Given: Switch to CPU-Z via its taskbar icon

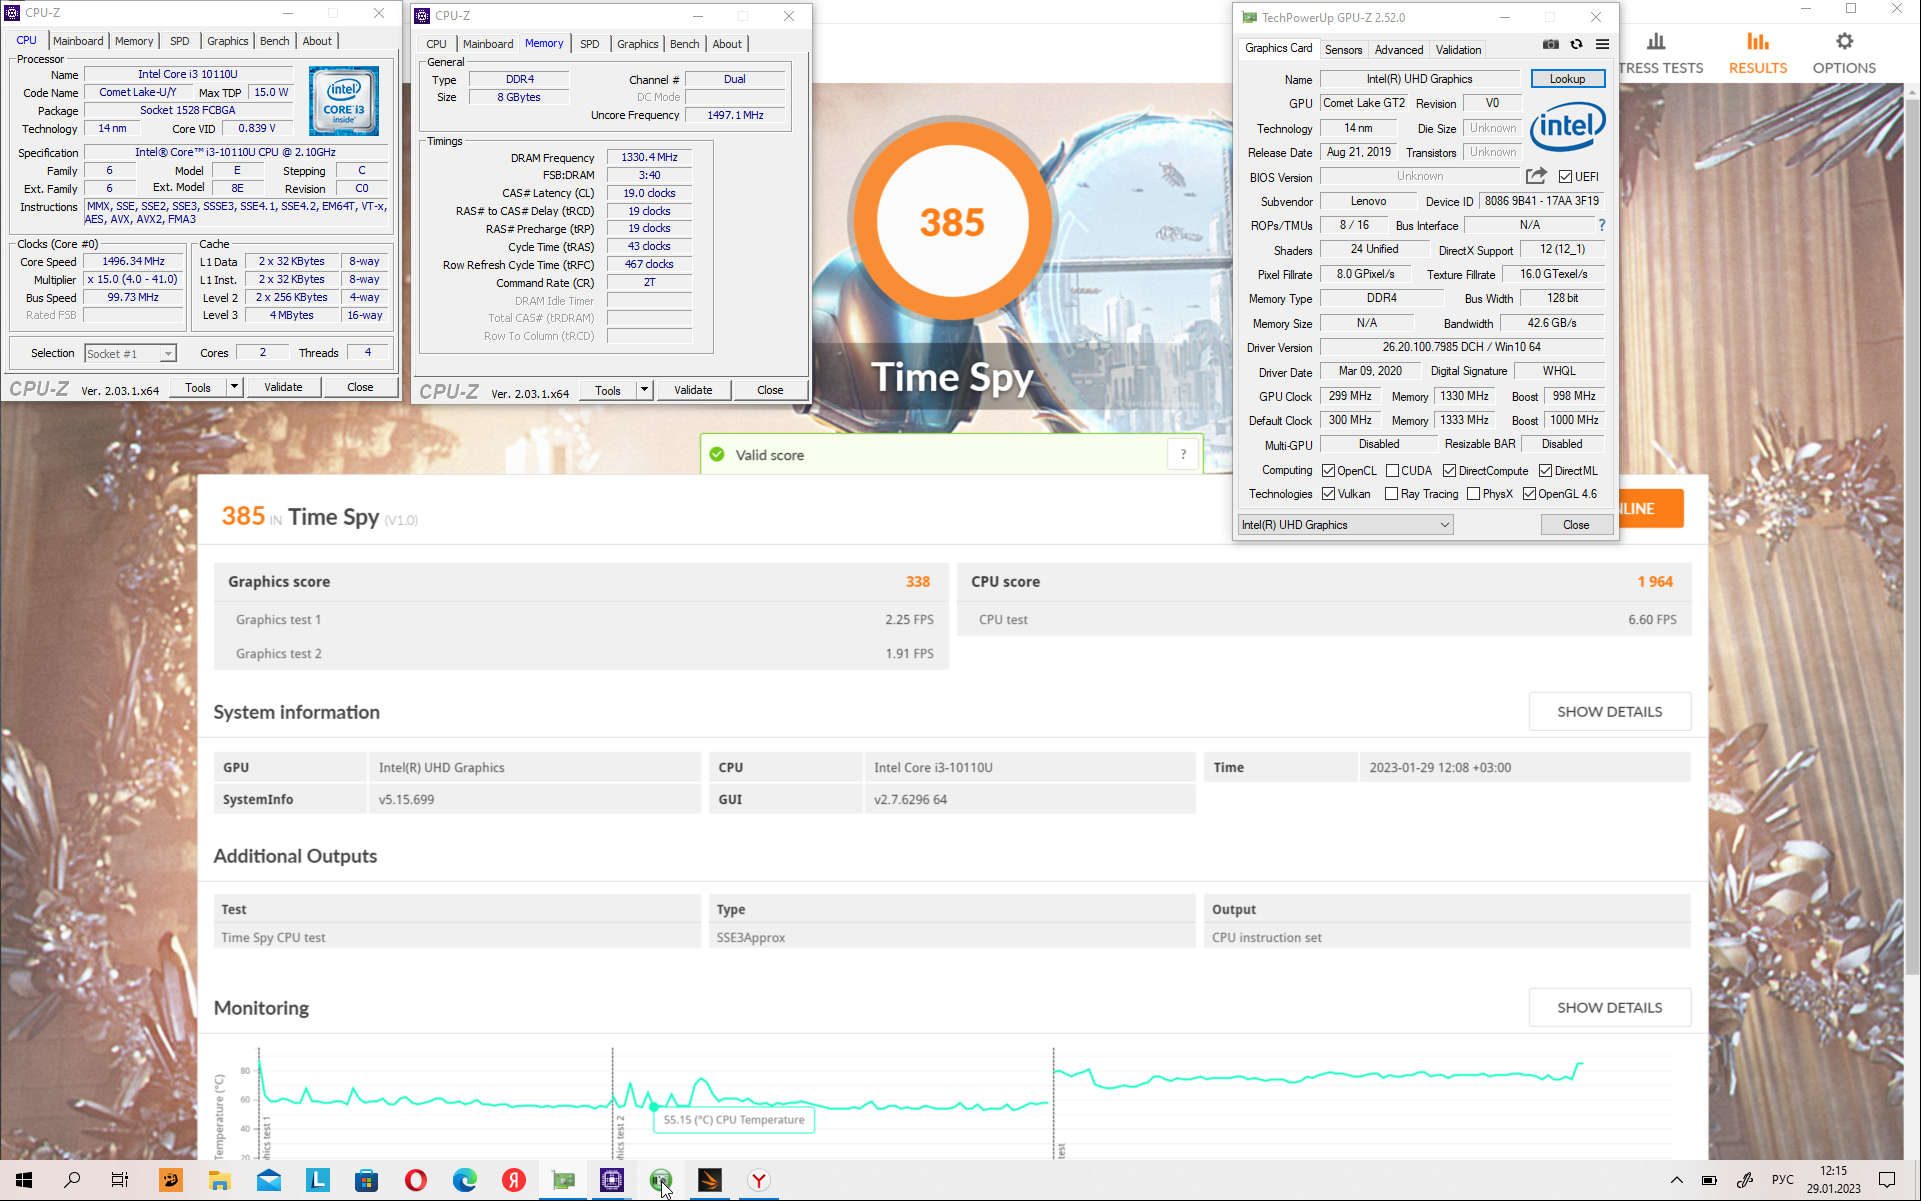Looking at the screenshot, I should click(x=611, y=1180).
